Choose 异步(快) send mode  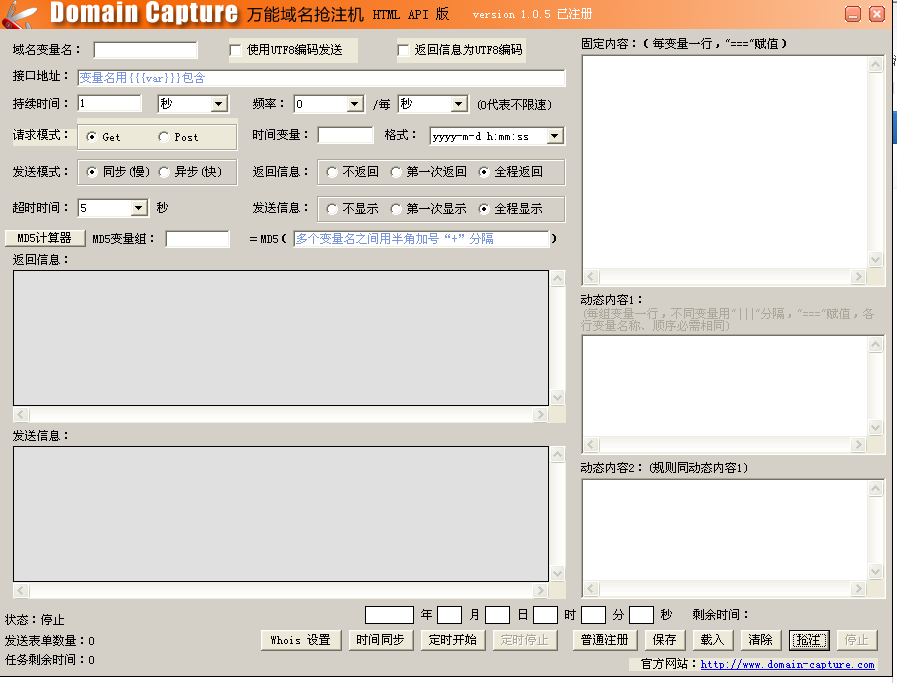[x=164, y=172]
